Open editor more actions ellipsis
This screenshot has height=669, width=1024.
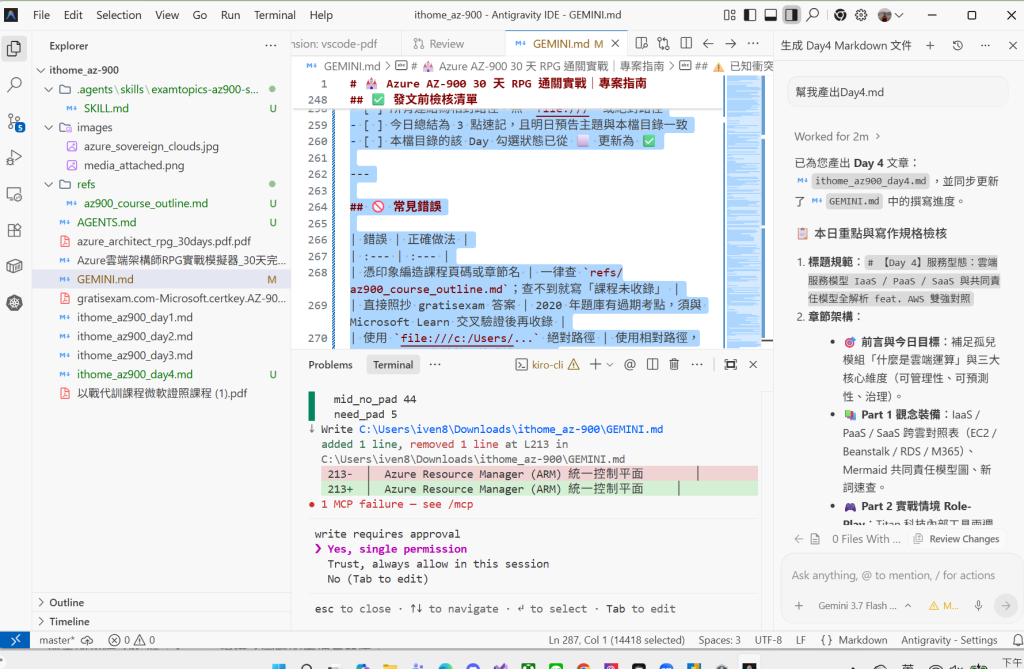pos(753,44)
